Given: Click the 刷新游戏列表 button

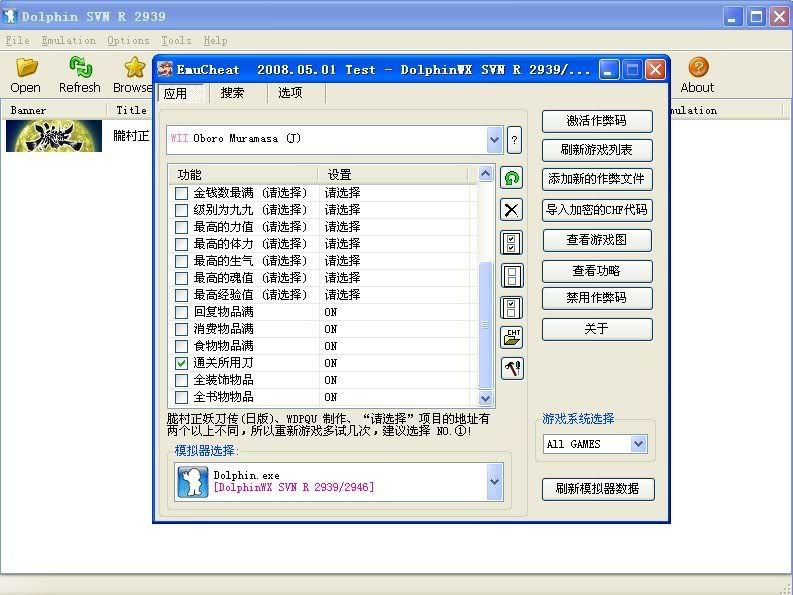Looking at the screenshot, I should [597, 150].
